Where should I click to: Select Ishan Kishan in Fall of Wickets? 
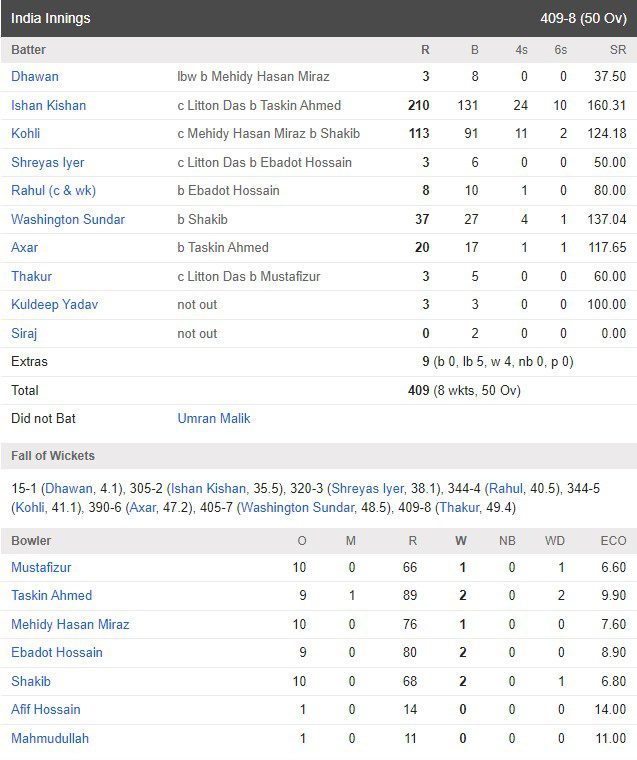[x=208, y=488]
